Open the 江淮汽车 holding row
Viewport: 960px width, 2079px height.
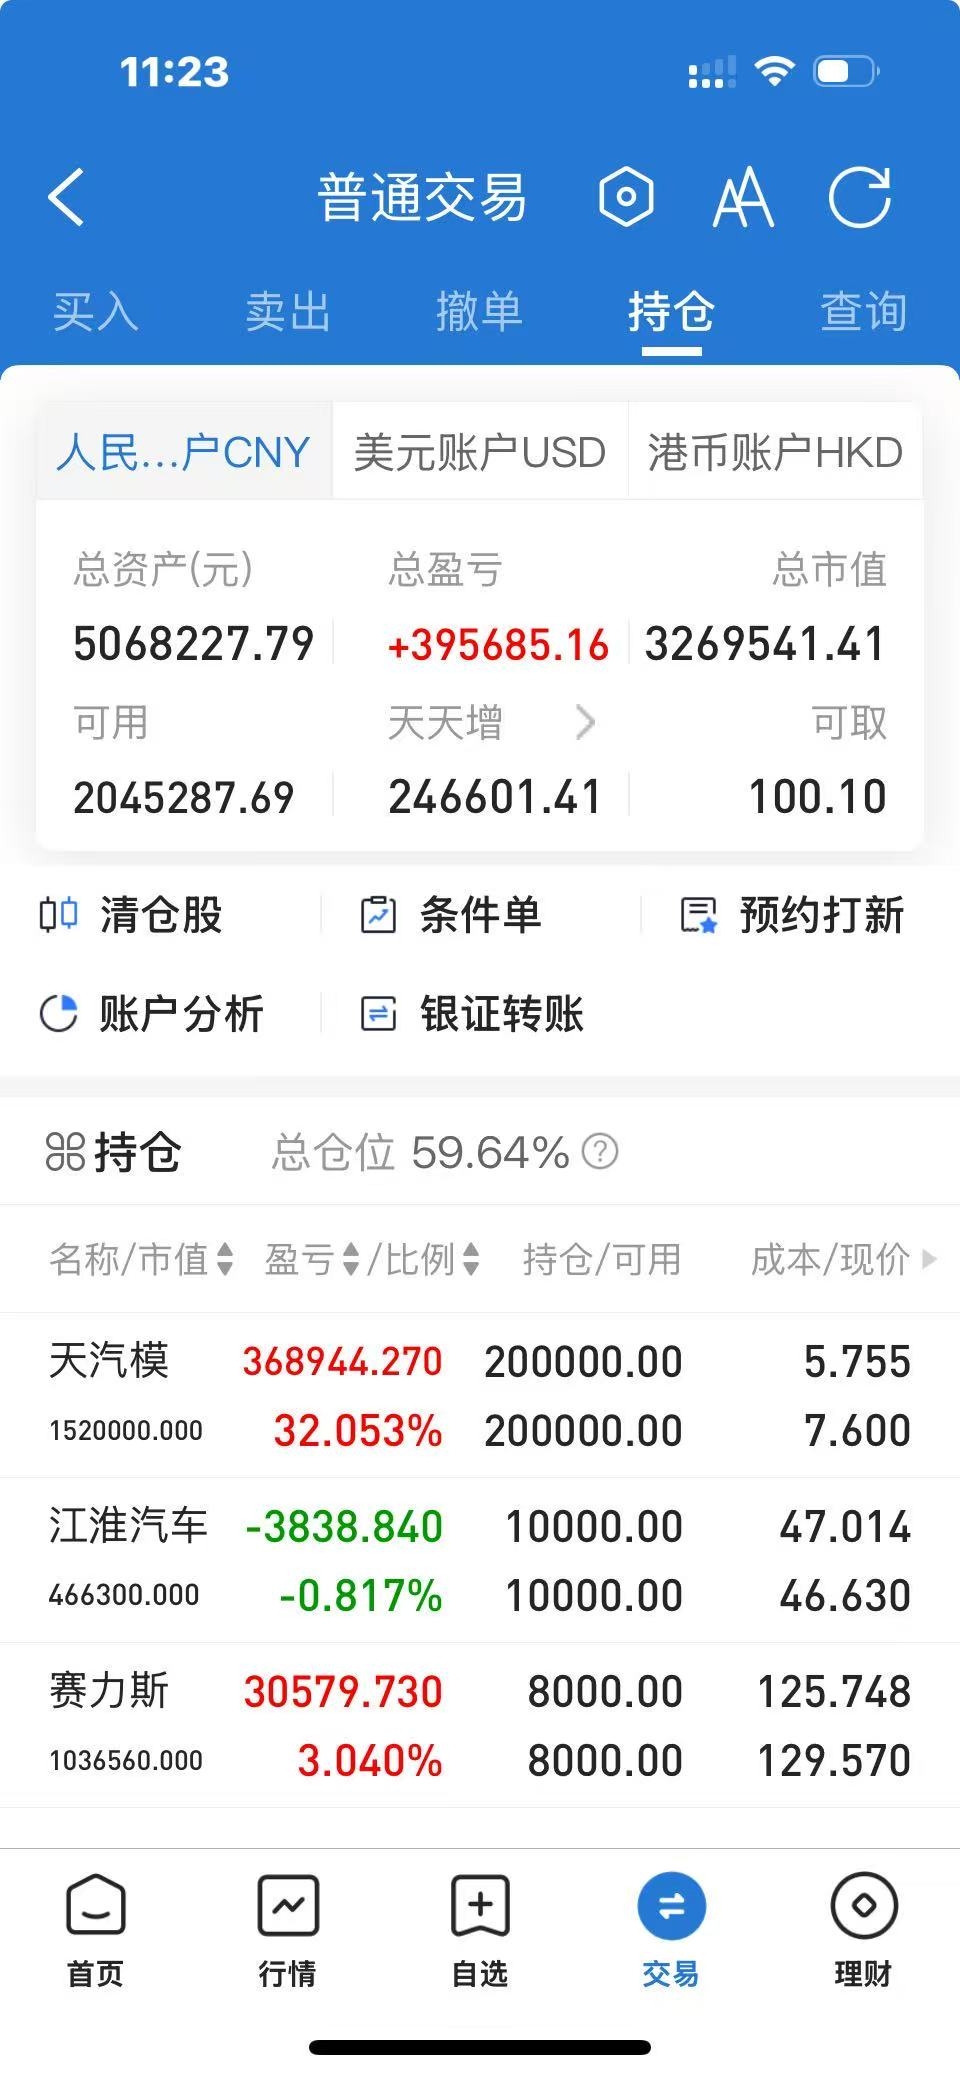pyautogui.click(x=480, y=1560)
